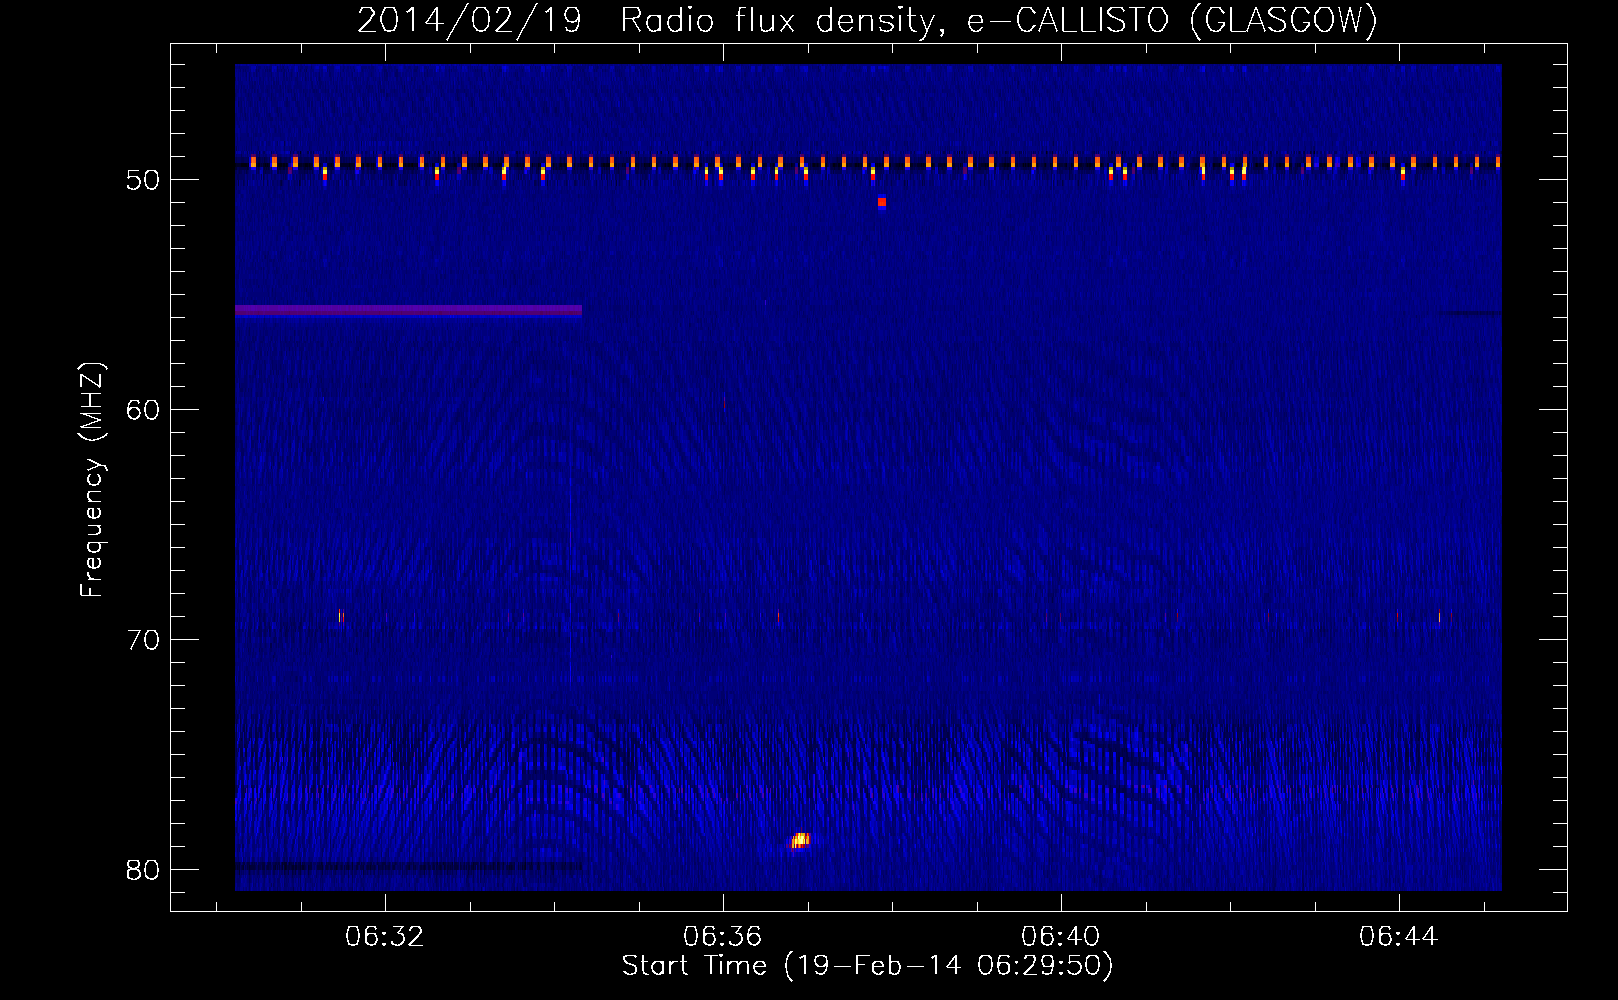This screenshot has width=1618, height=1000.
Task: Click the "50" frequency tick label
Action: click(x=143, y=180)
